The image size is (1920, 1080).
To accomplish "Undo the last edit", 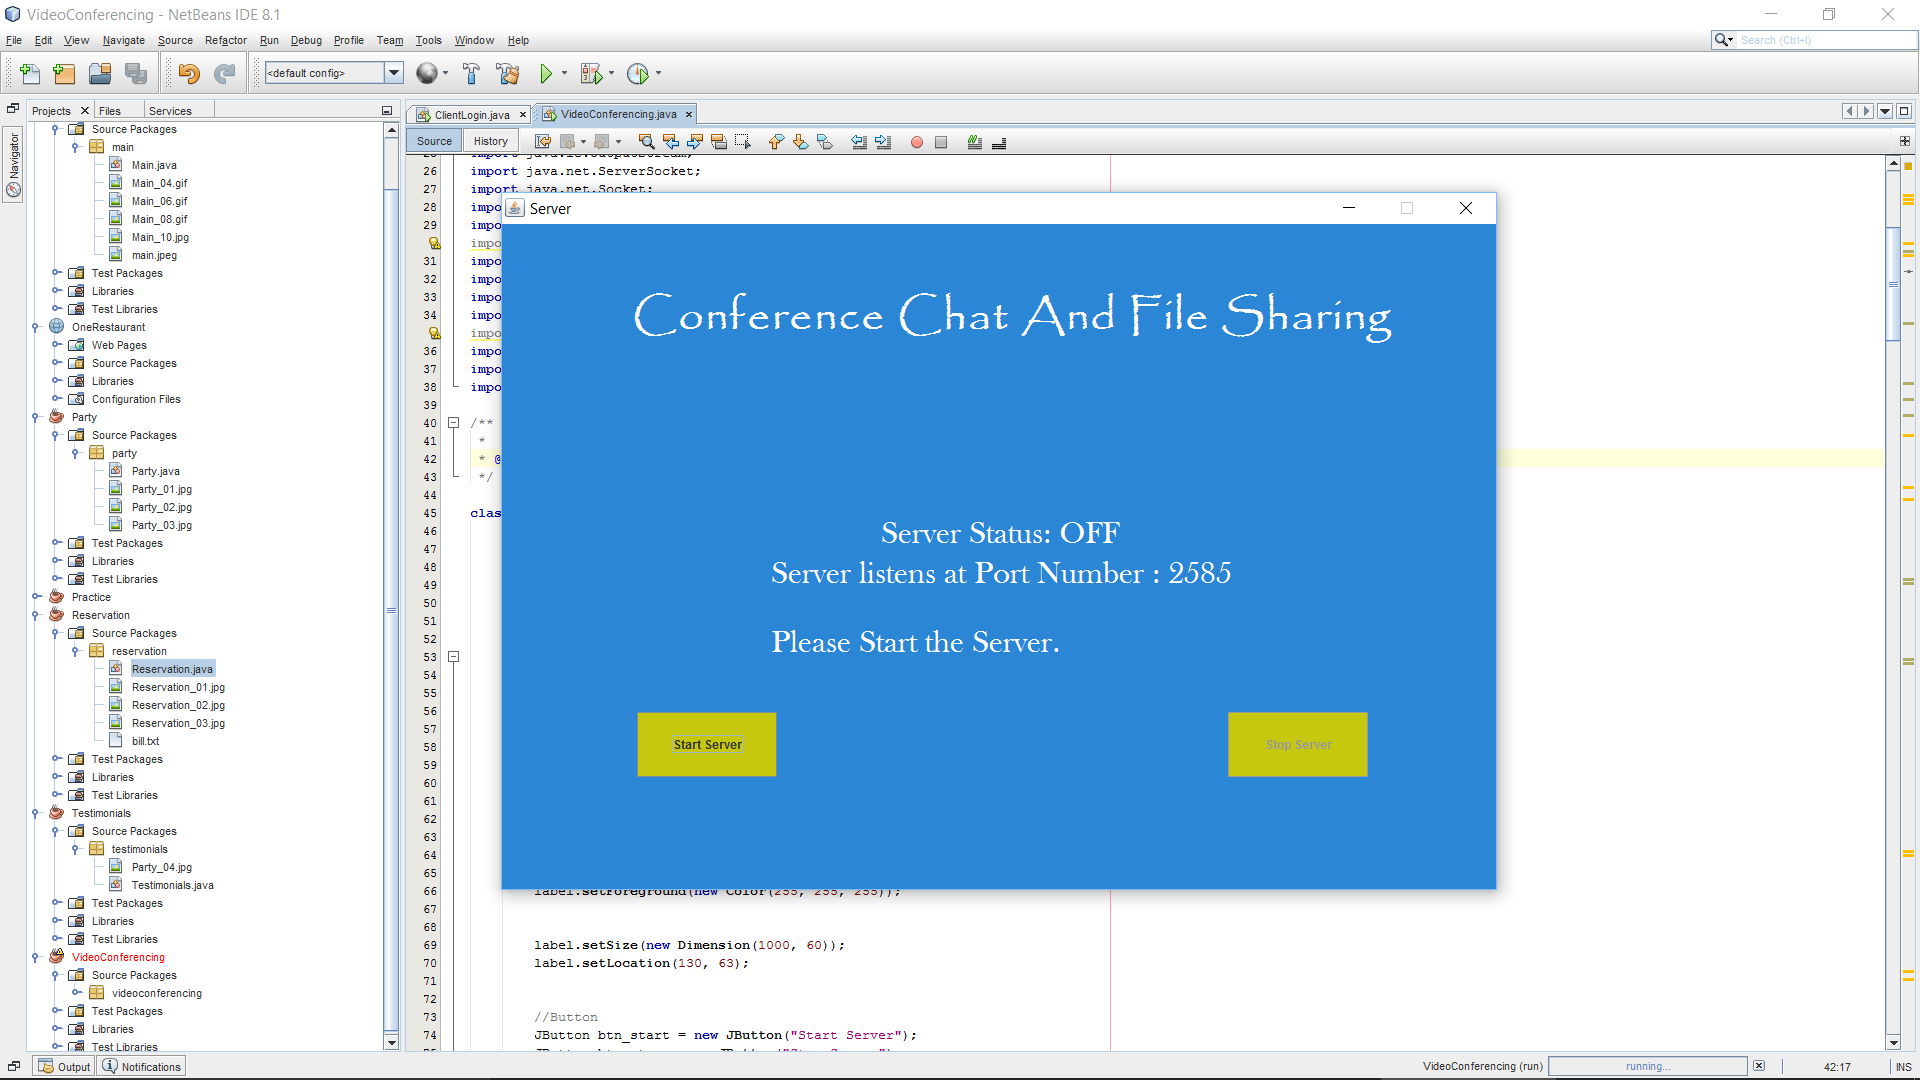I will [x=189, y=73].
